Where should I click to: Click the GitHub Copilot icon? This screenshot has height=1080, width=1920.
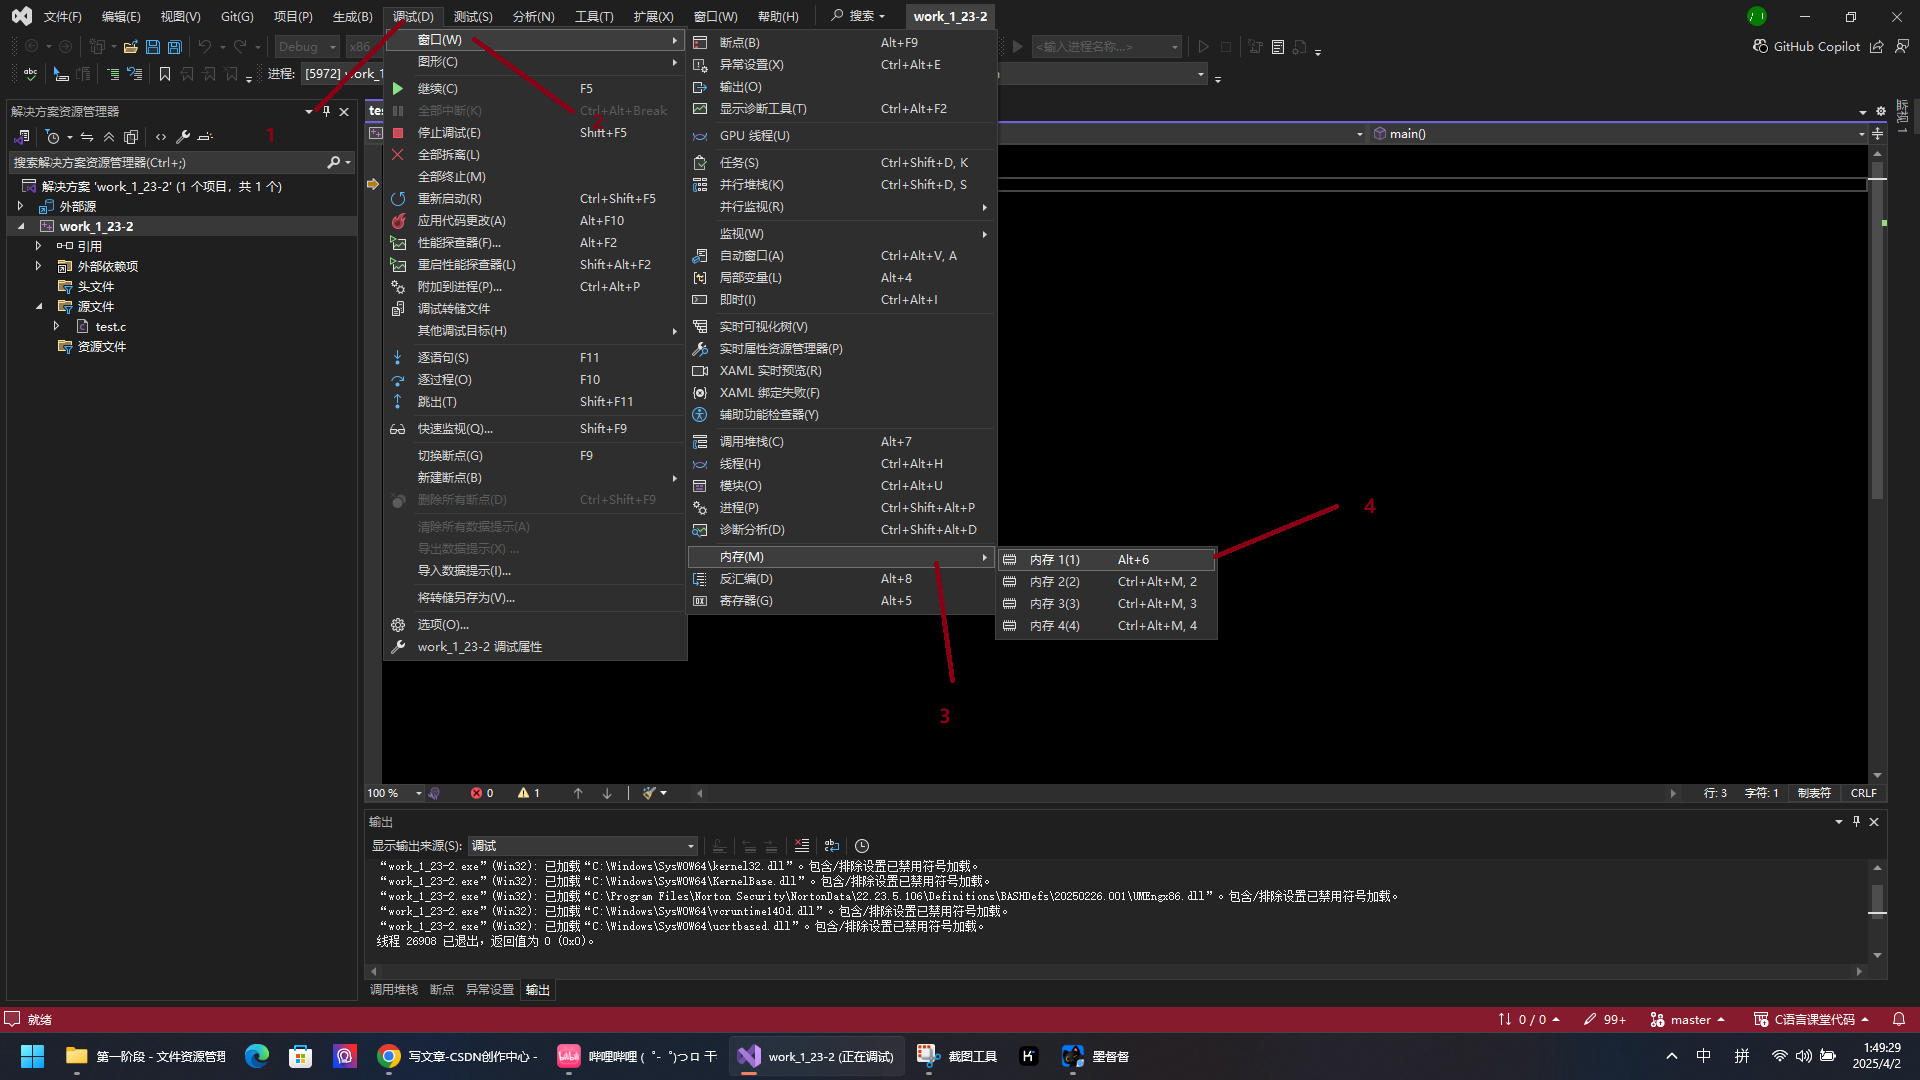click(x=1761, y=46)
